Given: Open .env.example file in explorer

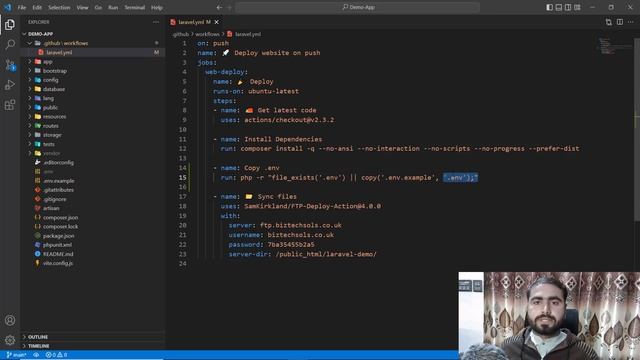Looking at the screenshot, I should pyautogui.click(x=92, y=181).
